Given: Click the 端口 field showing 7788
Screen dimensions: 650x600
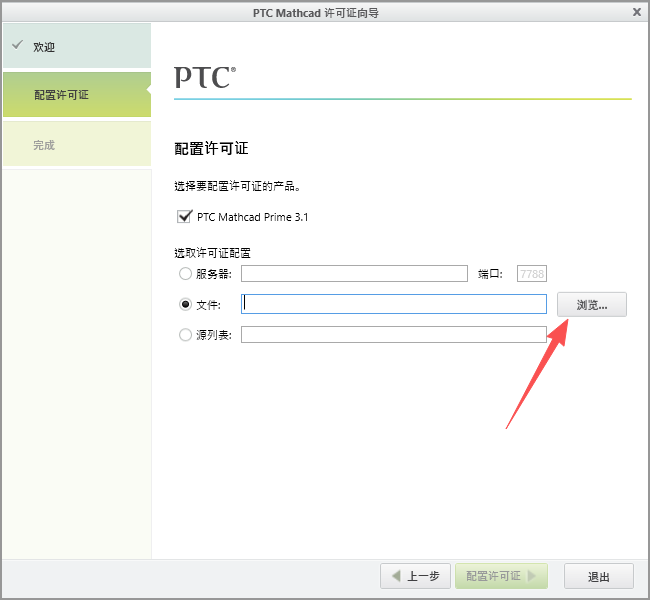Looking at the screenshot, I should [531, 274].
